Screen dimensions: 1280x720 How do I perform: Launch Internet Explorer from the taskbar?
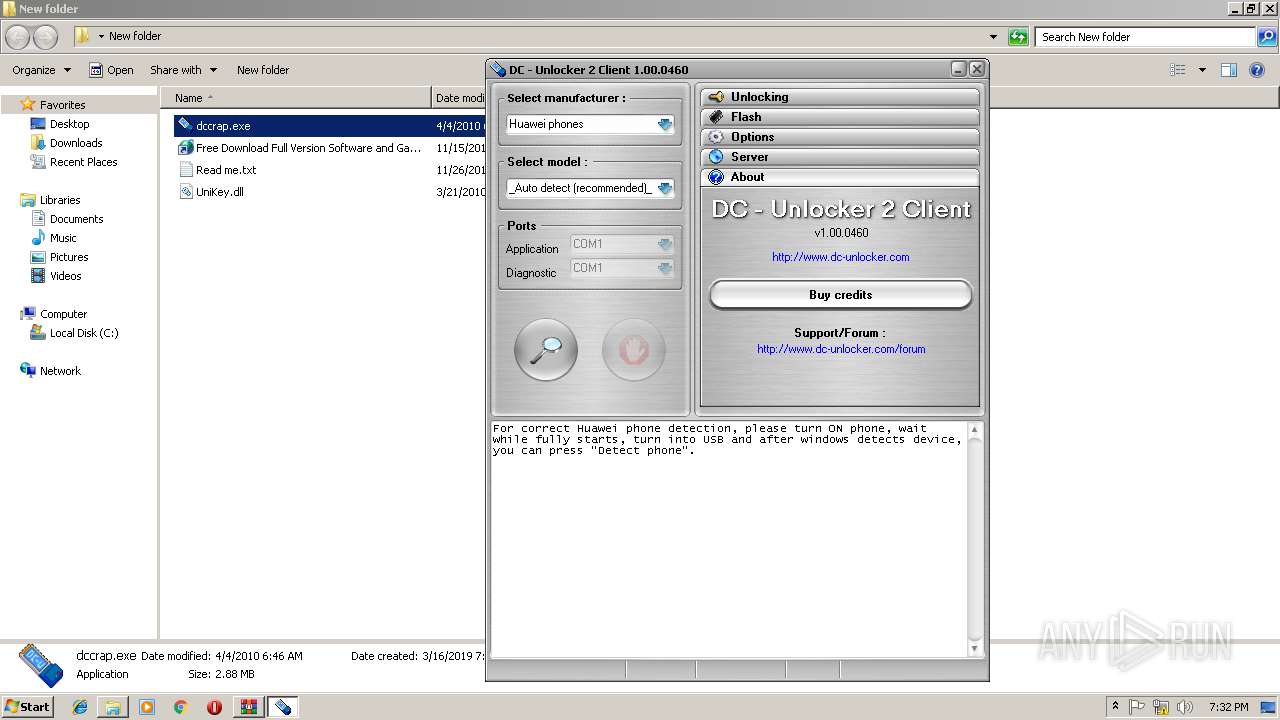tap(80, 707)
